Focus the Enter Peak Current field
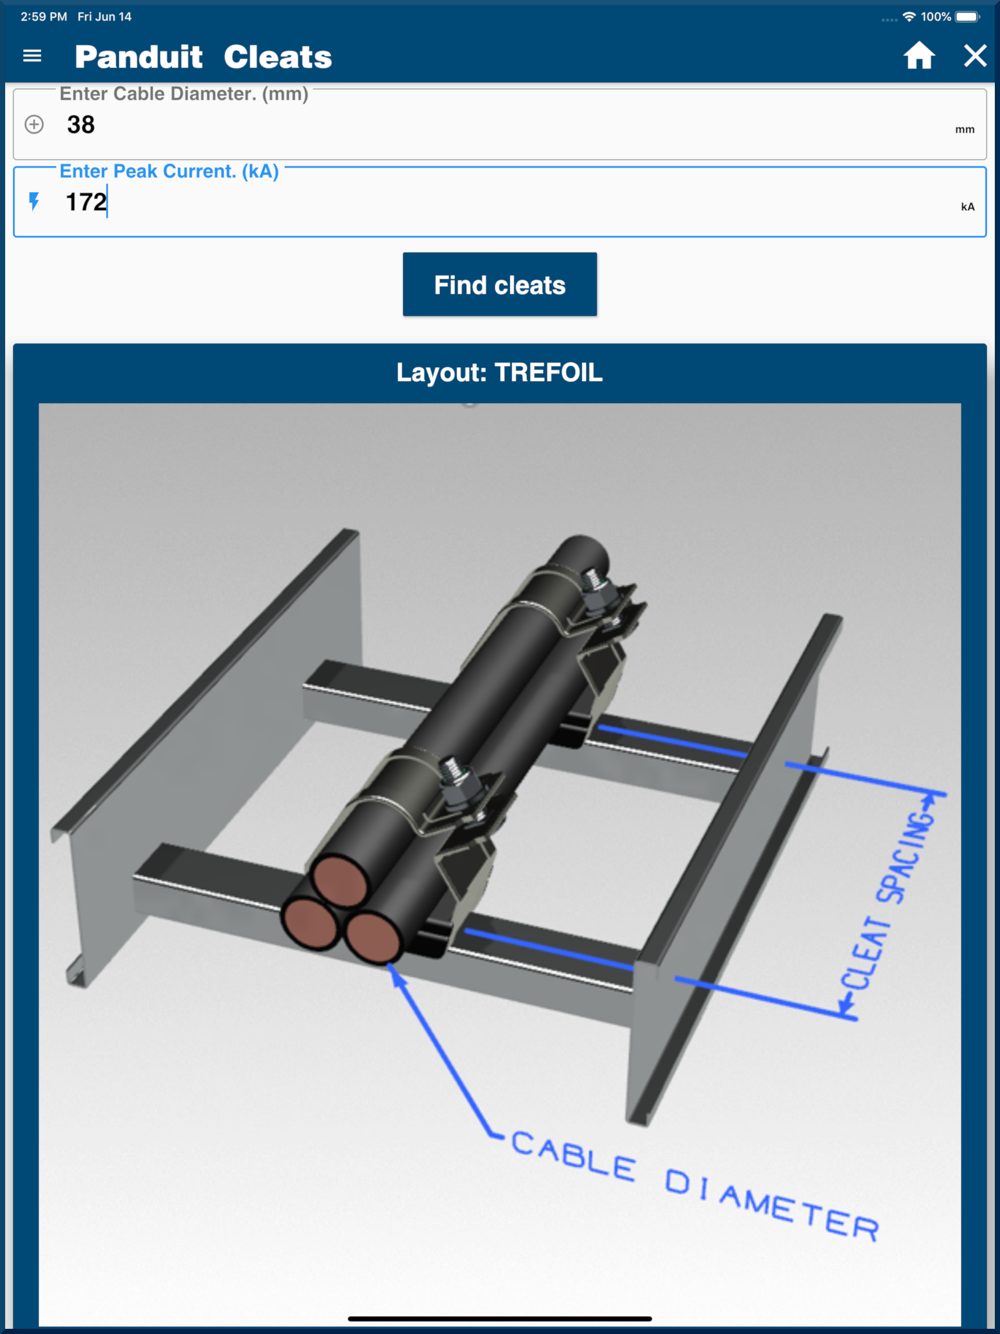Image resolution: width=1000 pixels, height=1334 pixels. pos(500,202)
